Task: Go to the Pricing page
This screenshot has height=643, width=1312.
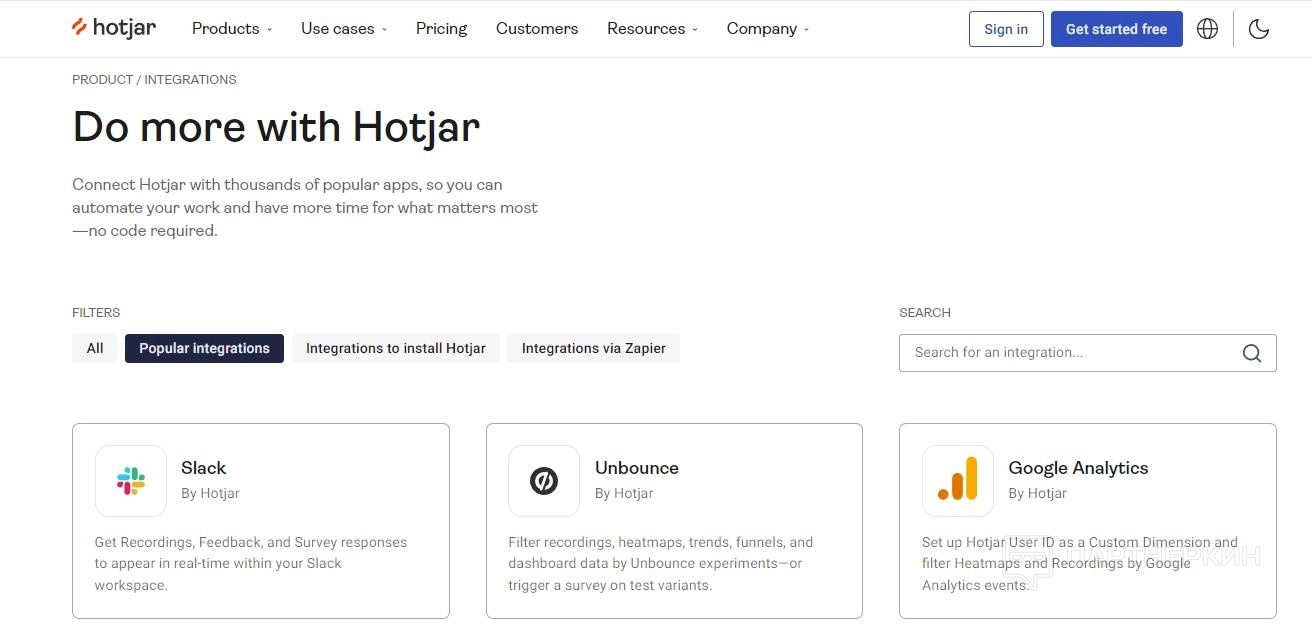Action: [441, 29]
